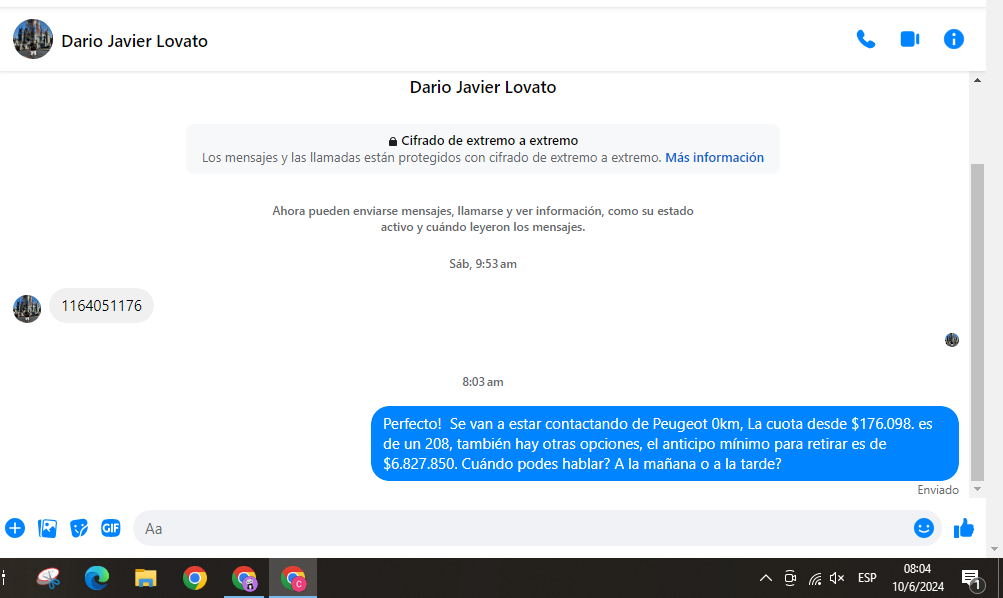Click the Enviado status text
Viewport: 1003px width, 598px height.
(938, 490)
